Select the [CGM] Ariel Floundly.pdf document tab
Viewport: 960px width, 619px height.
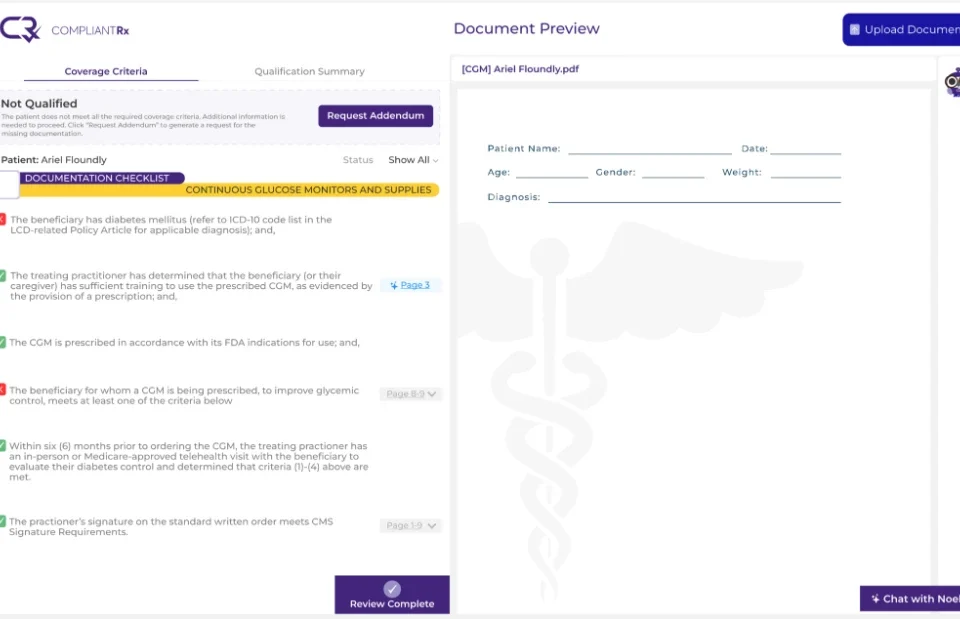pos(520,69)
